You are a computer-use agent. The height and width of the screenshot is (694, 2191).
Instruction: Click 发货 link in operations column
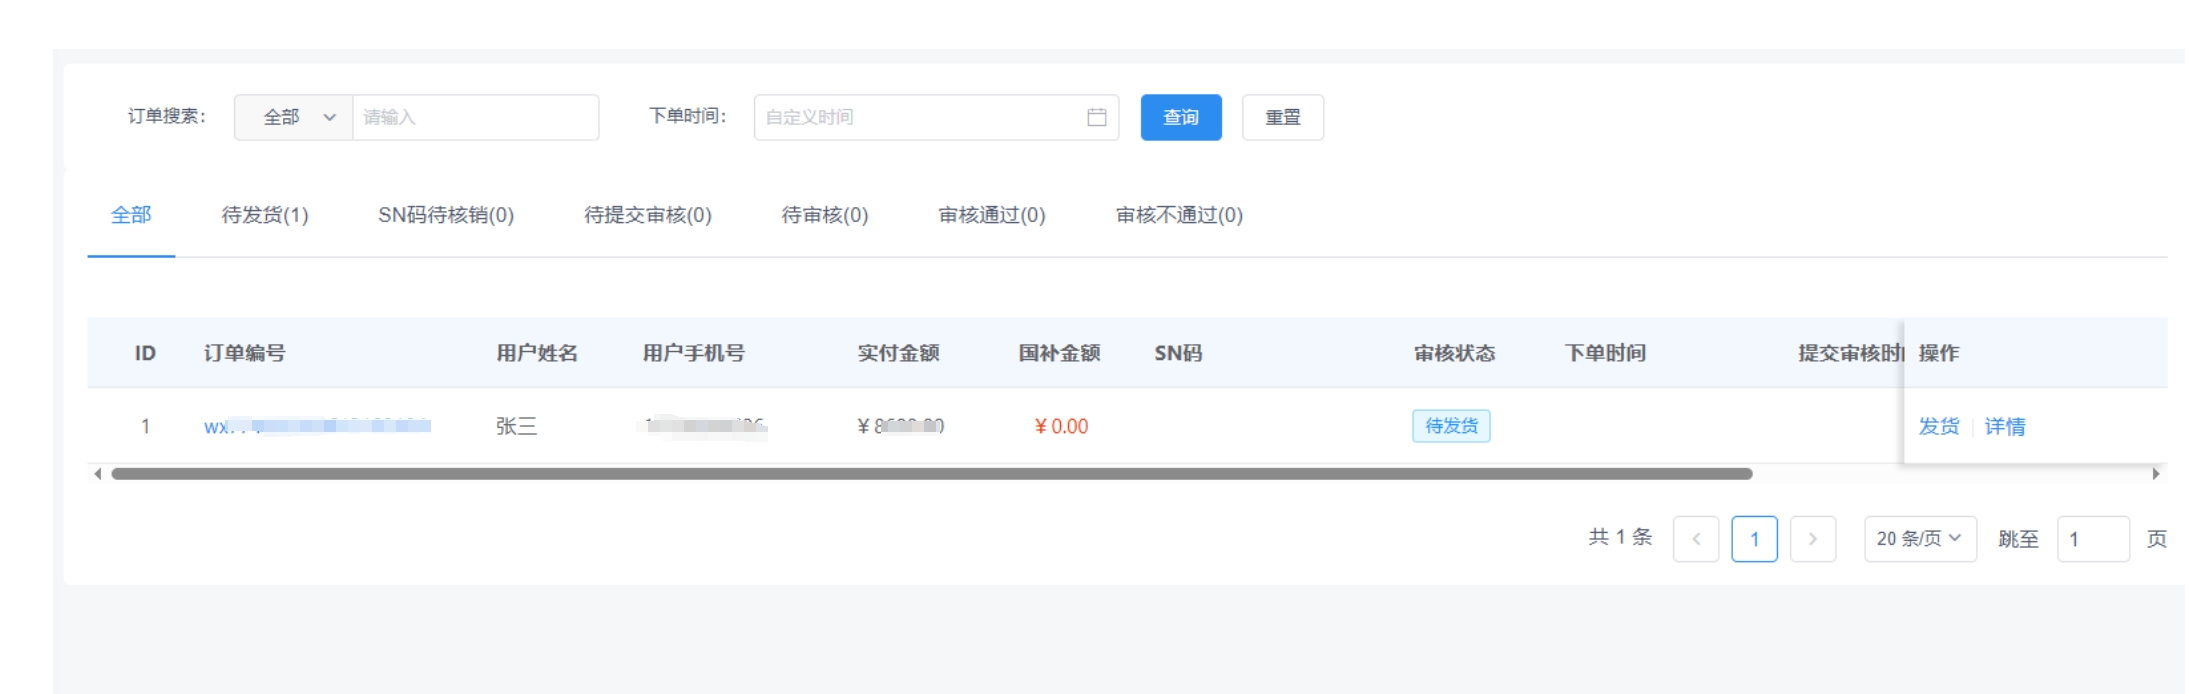pos(1938,426)
